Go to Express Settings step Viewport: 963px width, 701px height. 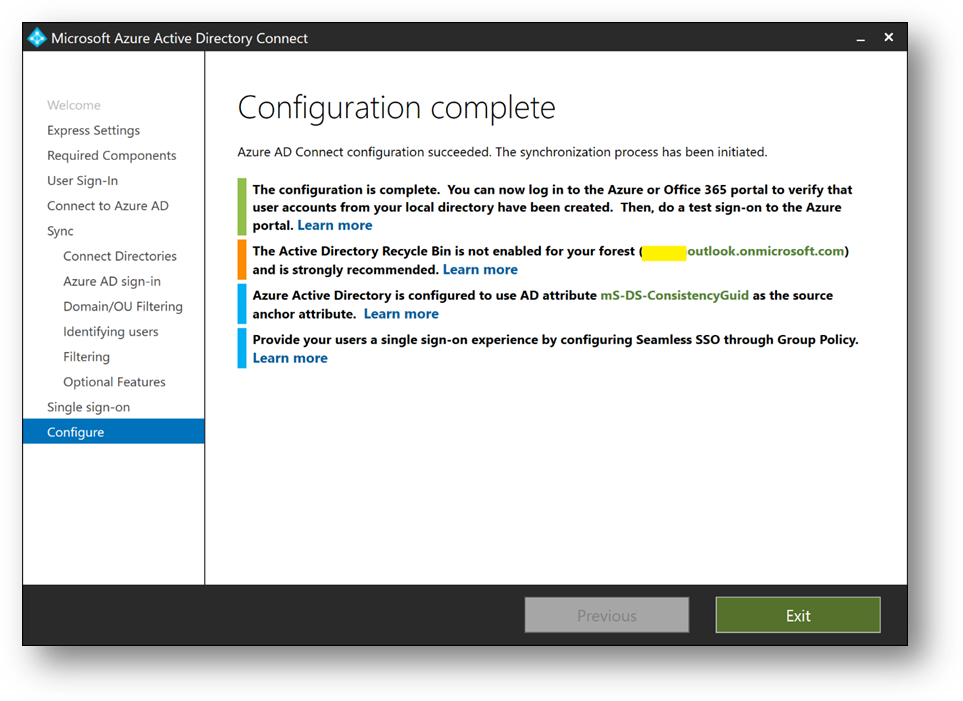[x=93, y=130]
